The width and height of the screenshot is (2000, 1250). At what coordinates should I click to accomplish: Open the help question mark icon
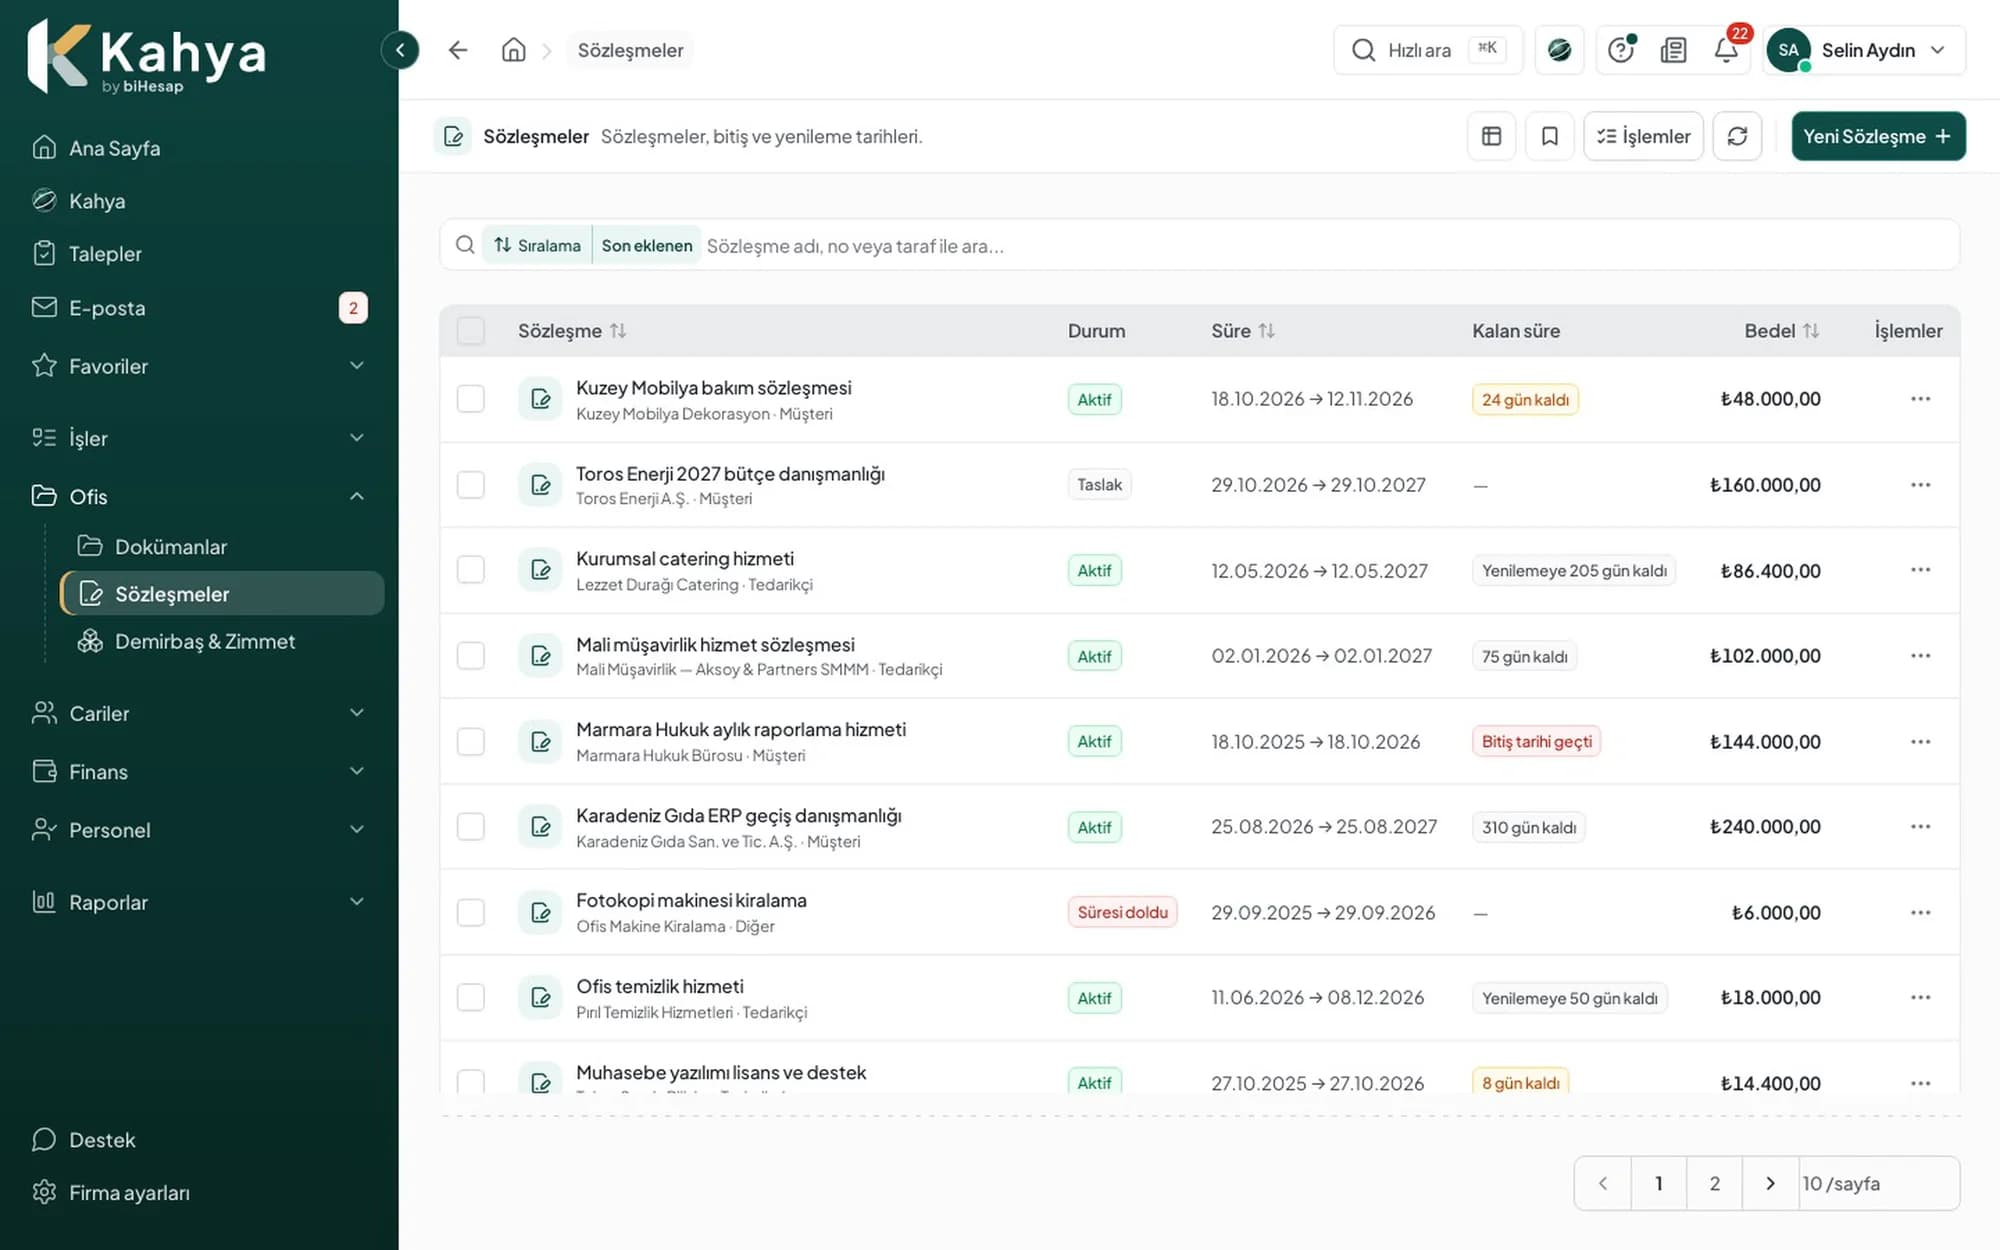coord(1621,50)
